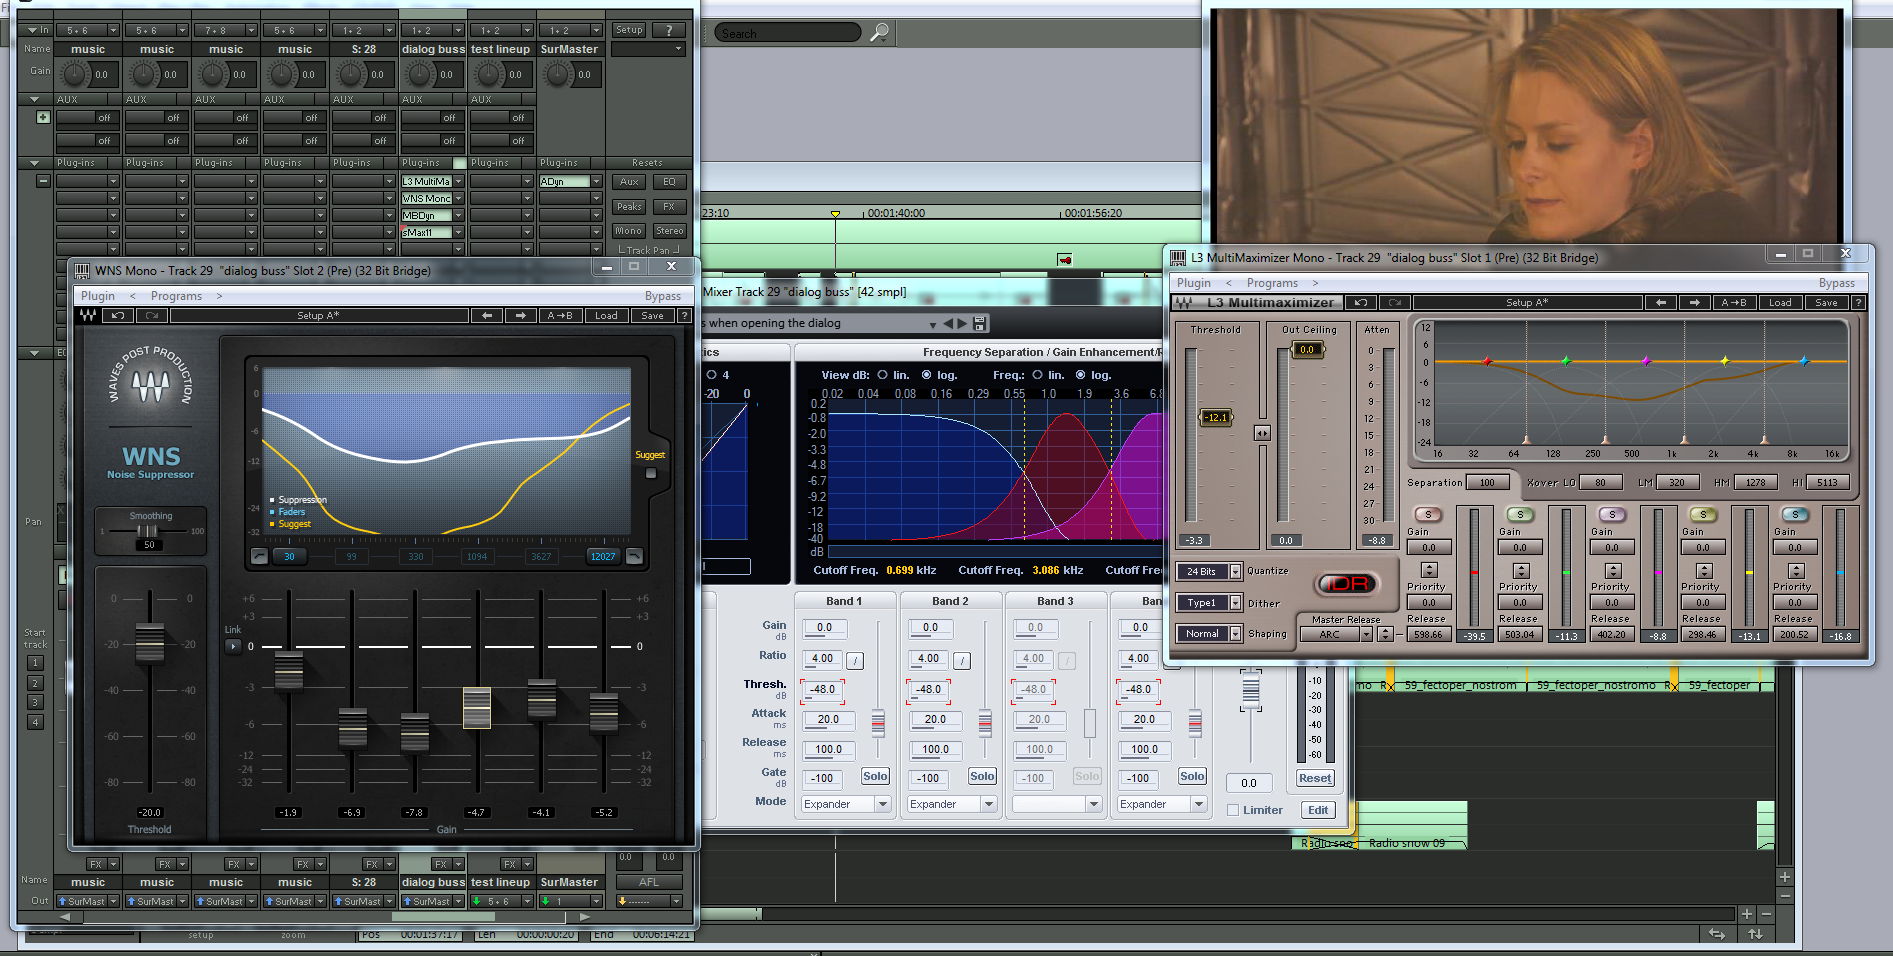1893x956 pixels.
Task: Enable the Limiter checkbox
Action: (x=1233, y=810)
